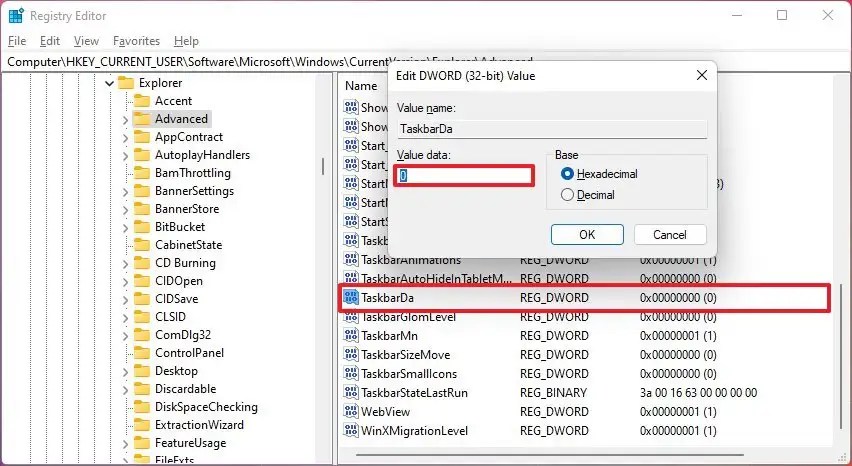Click the Registry Editor app icon in title bar
Viewport: 852px width, 466px height.
click(16, 16)
